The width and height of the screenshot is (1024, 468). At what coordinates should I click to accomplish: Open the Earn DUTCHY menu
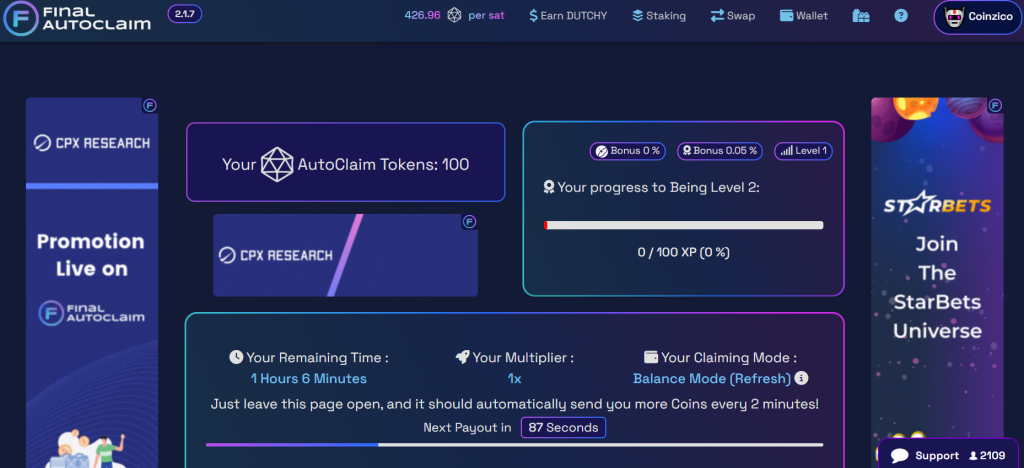point(567,16)
